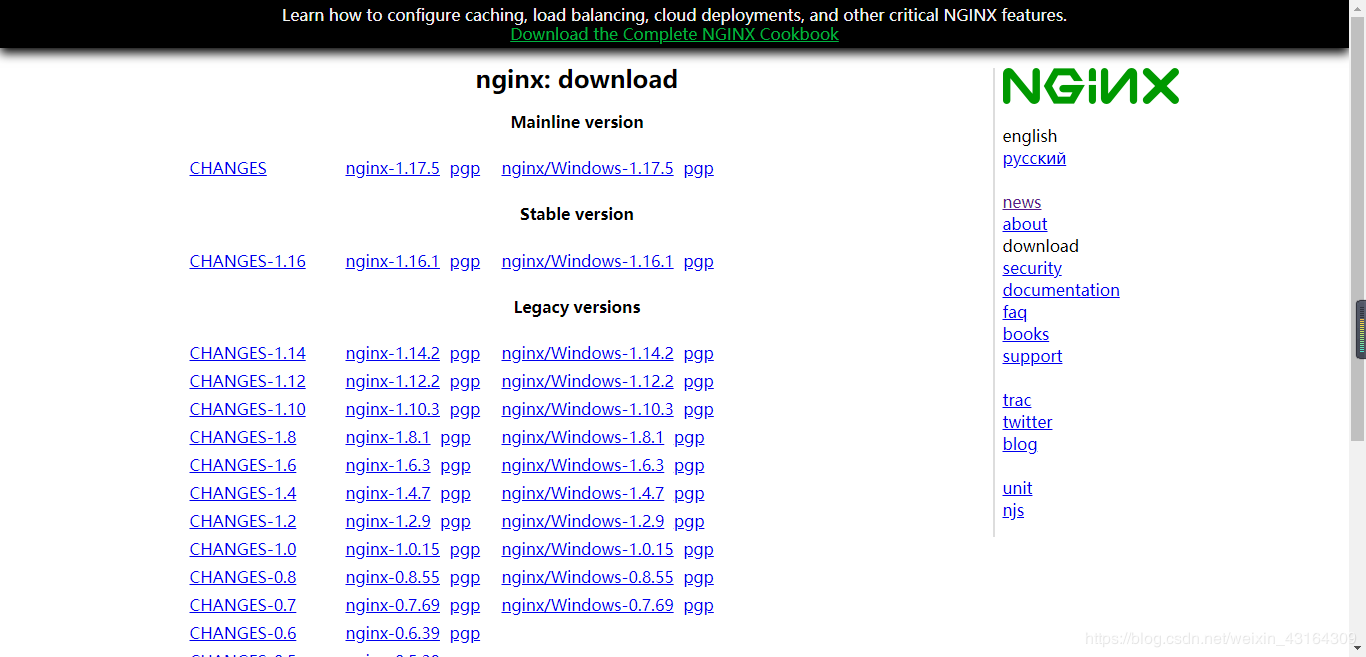Open the twitter link
1366x657 pixels.
coord(1027,422)
